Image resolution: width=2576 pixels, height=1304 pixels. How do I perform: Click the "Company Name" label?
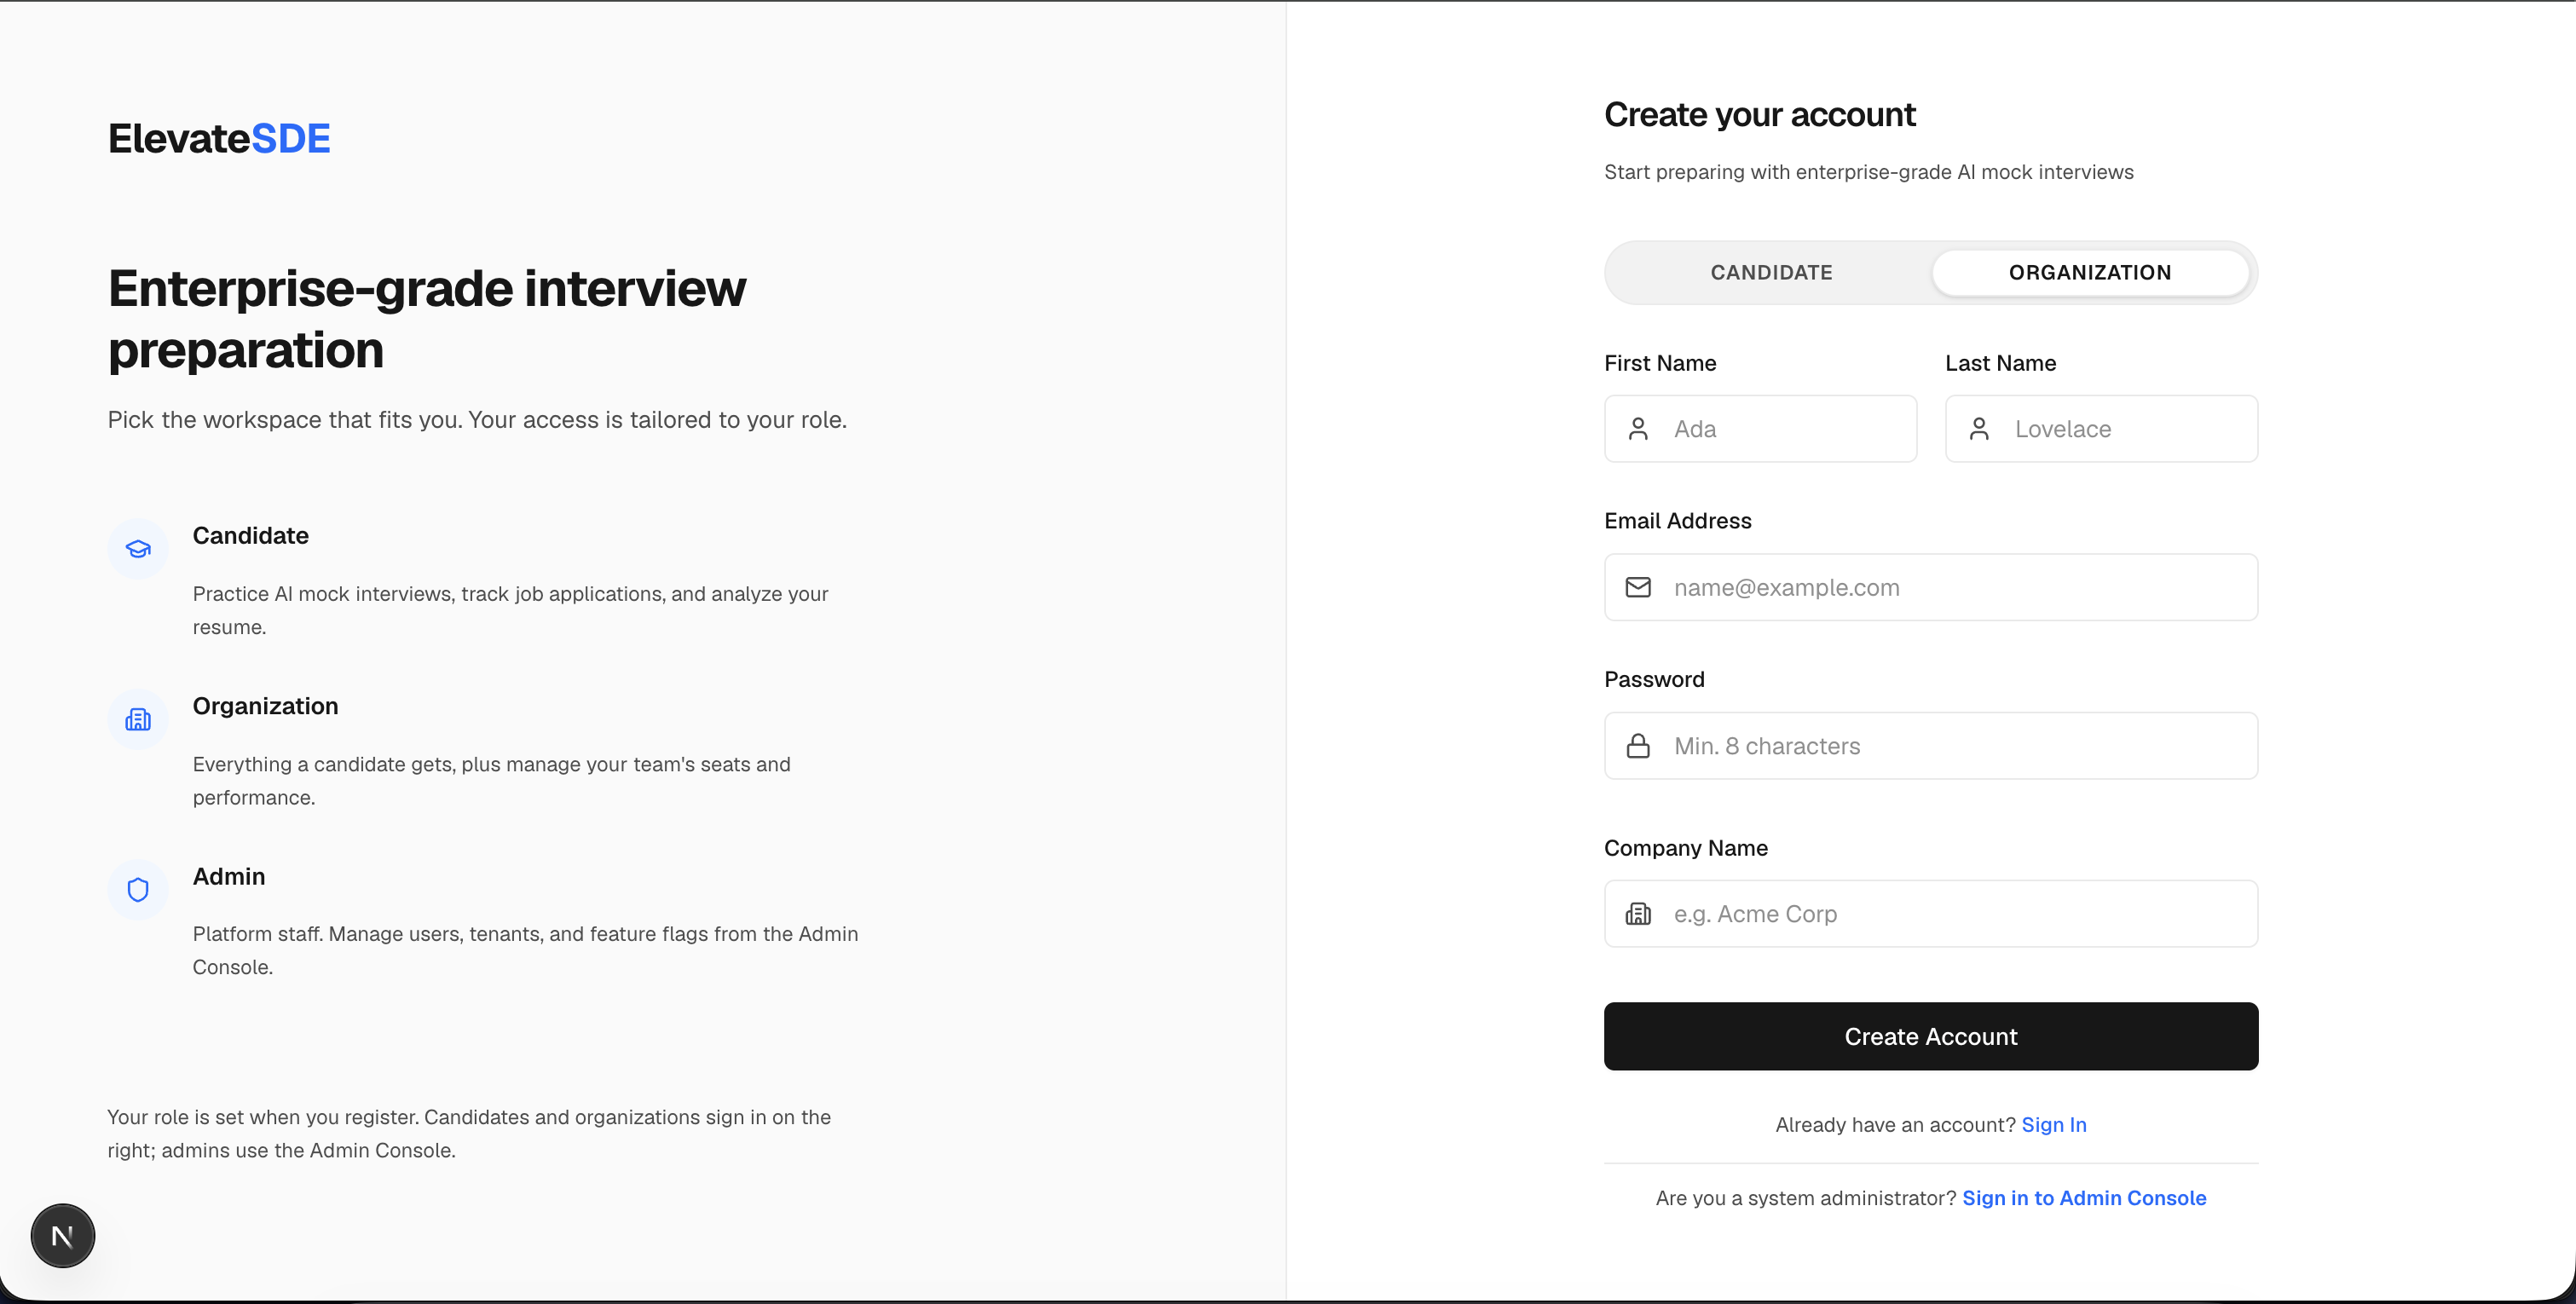click(x=1686, y=848)
